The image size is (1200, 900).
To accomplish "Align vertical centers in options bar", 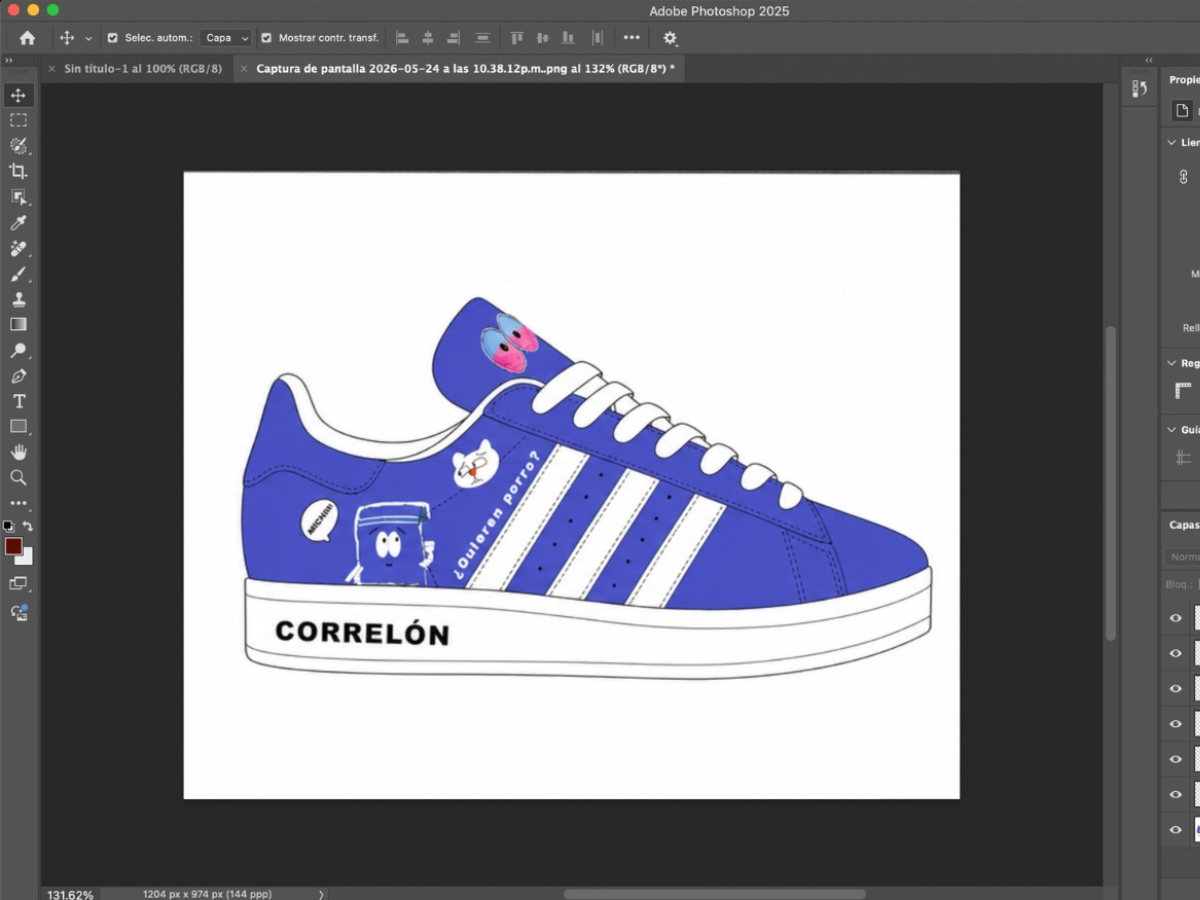I will (x=543, y=38).
